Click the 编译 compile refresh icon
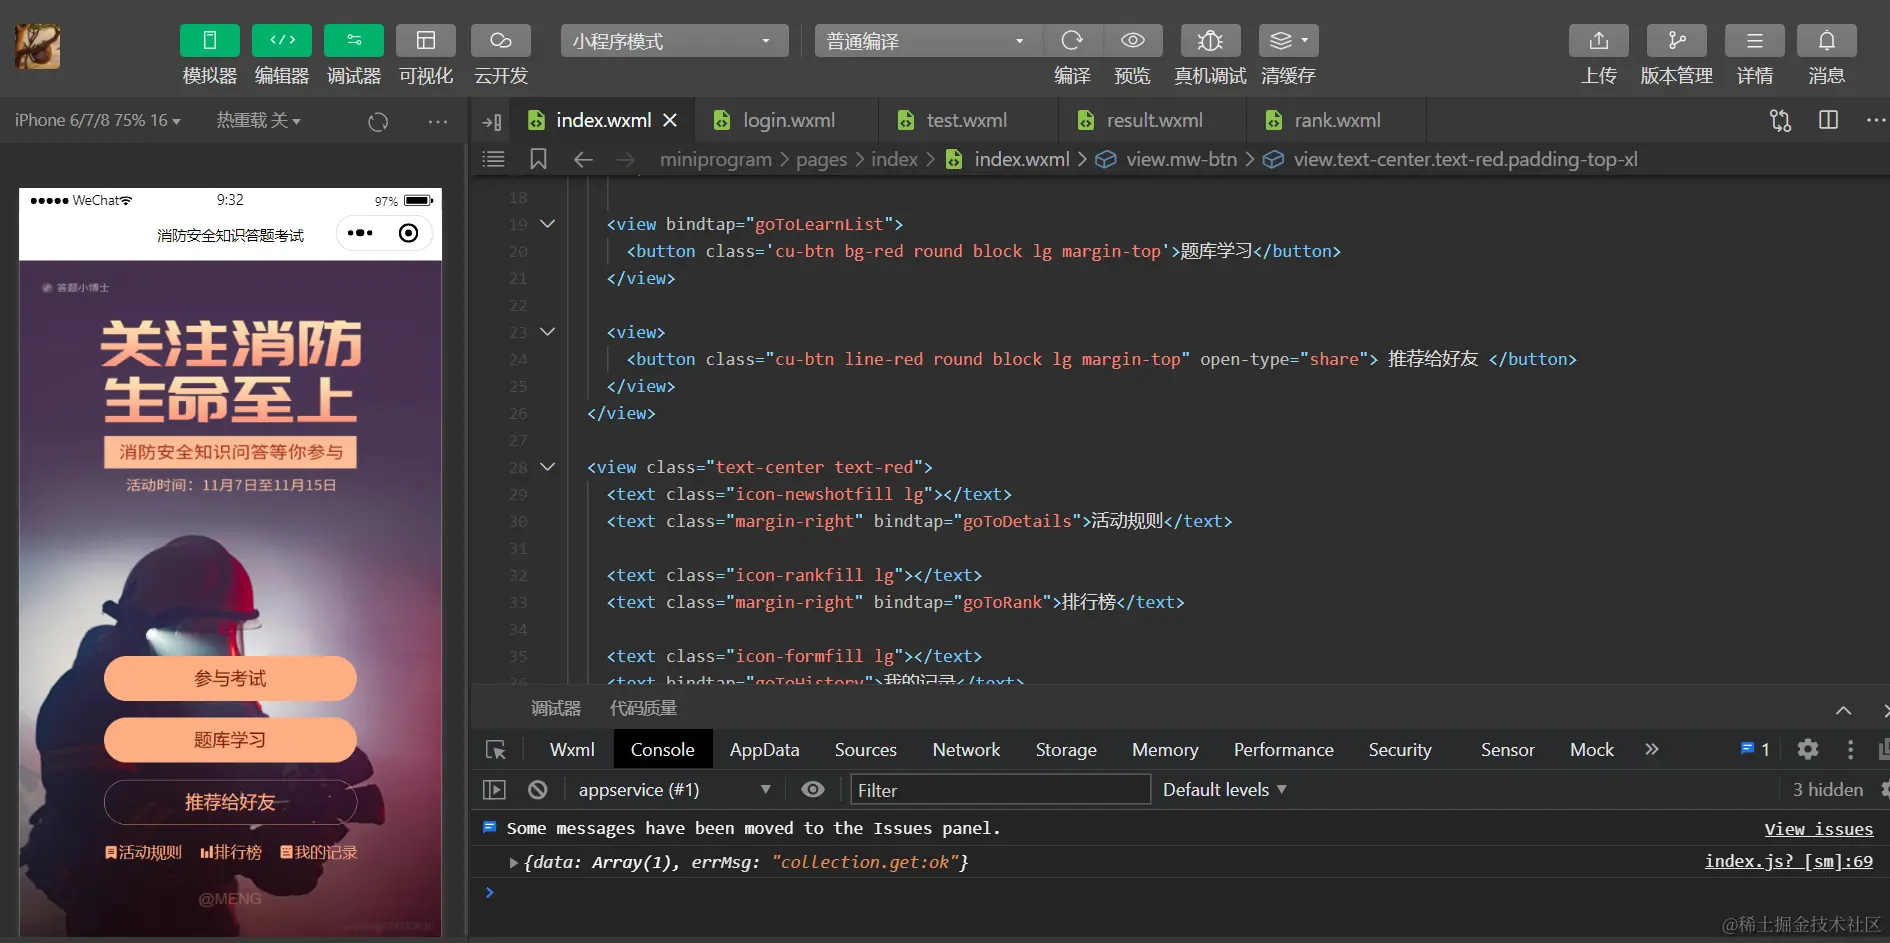Image resolution: width=1890 pixels, height=943 pixels. (1072, 41)
